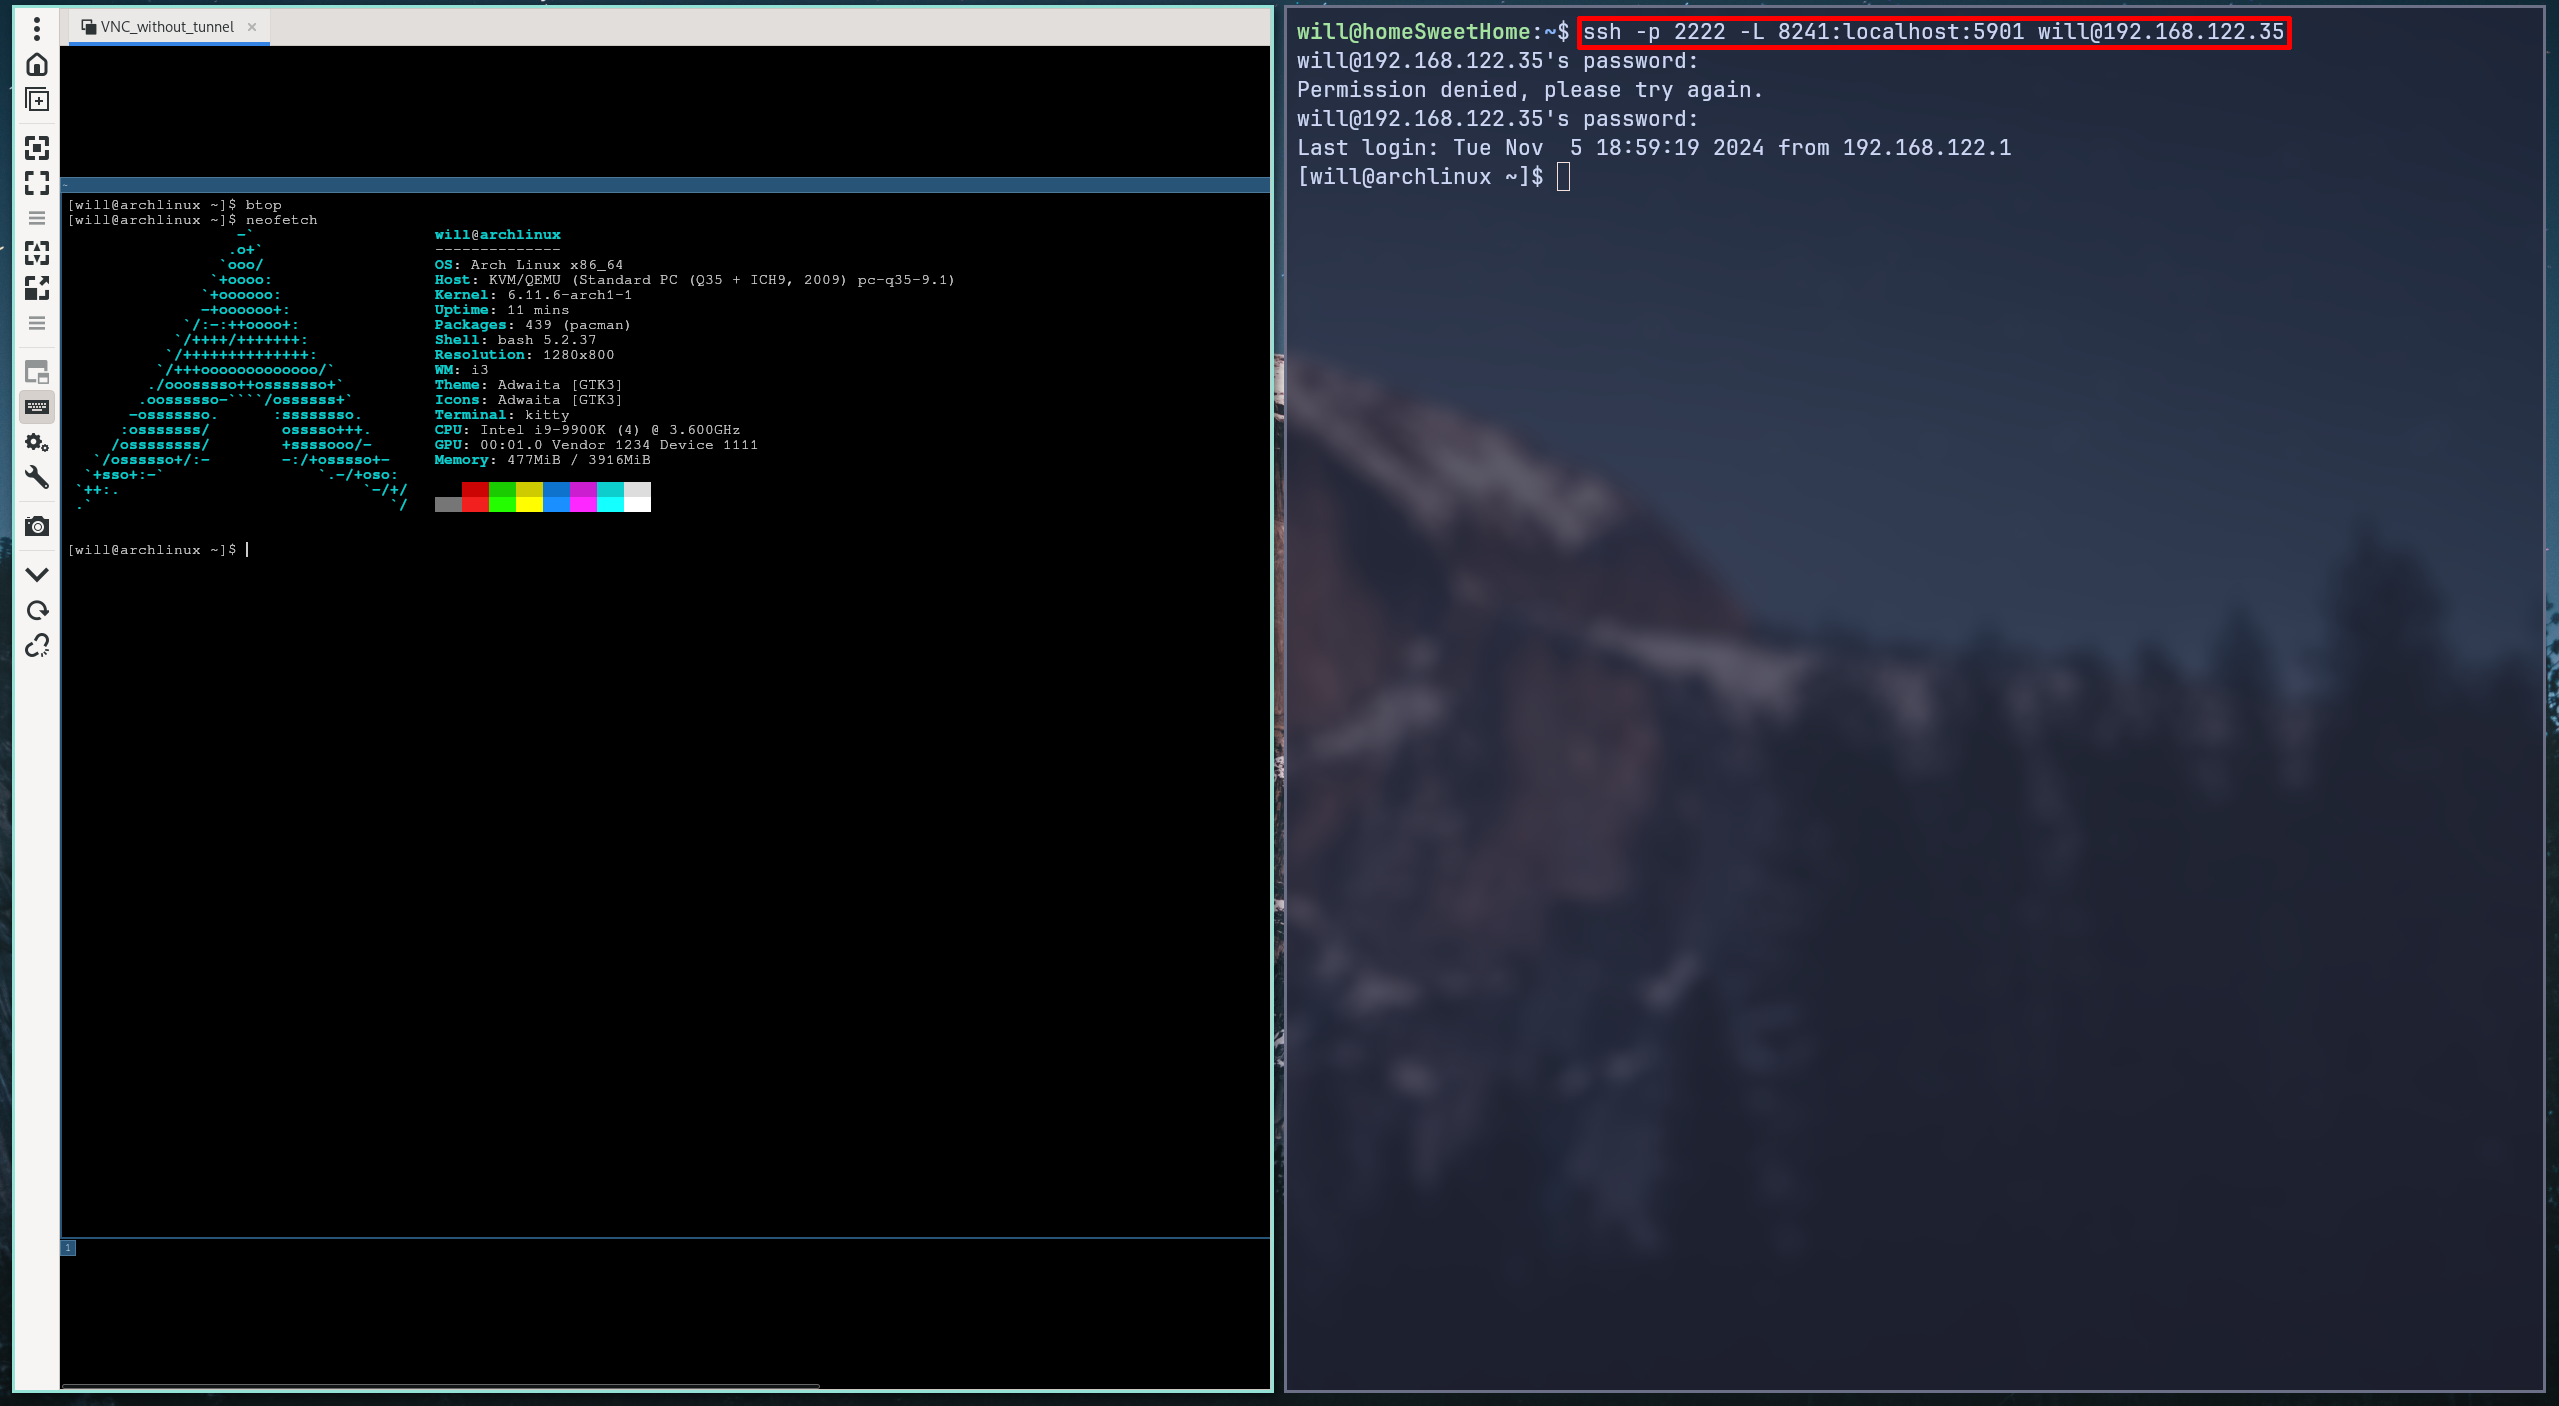2559x1406 pixels.
Task: Enter fullscreen mode
Action: click(36, 184)
